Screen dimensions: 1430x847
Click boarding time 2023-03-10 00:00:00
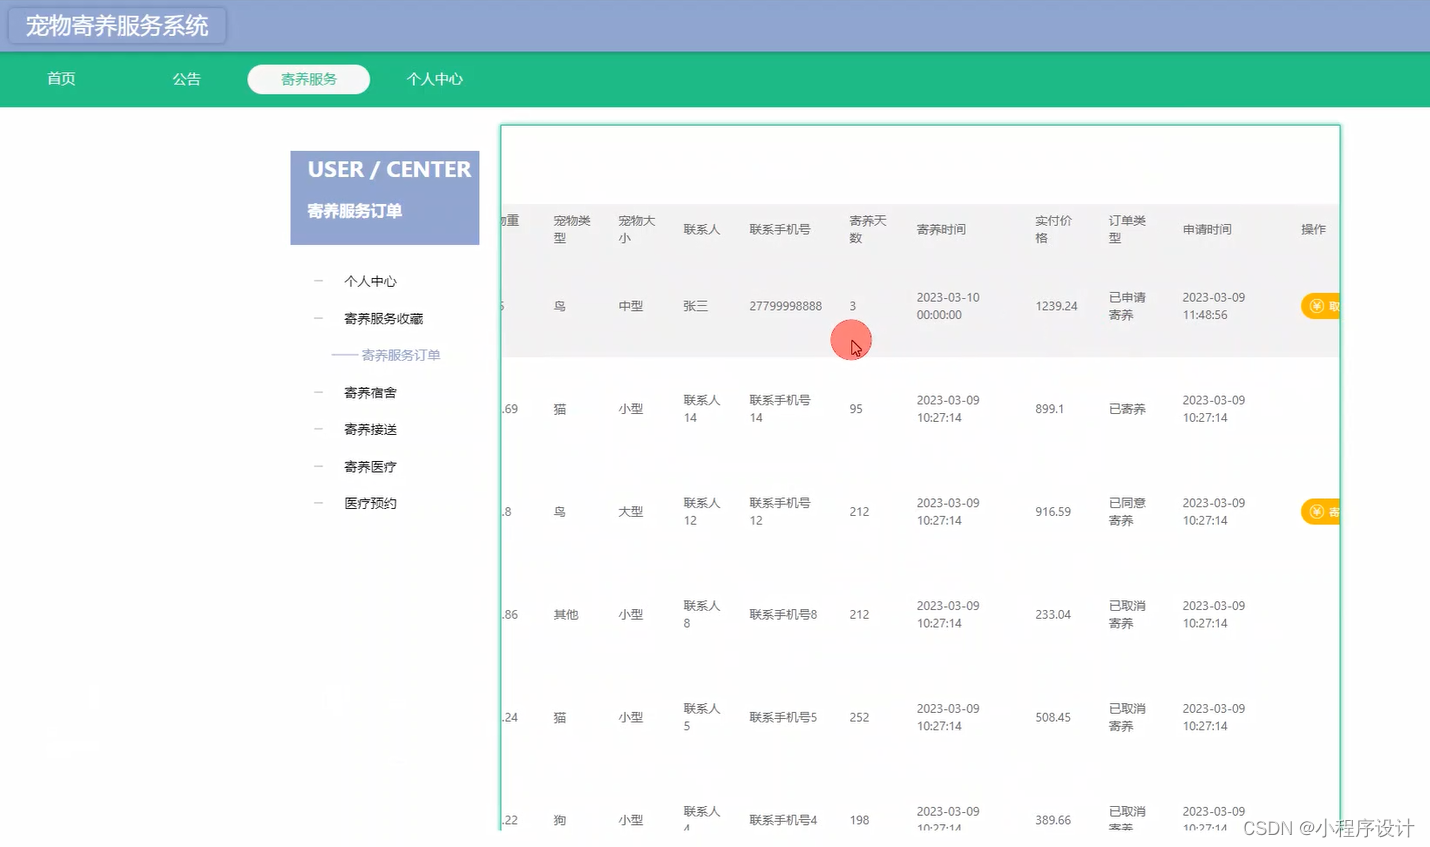[x=948, y=306]
